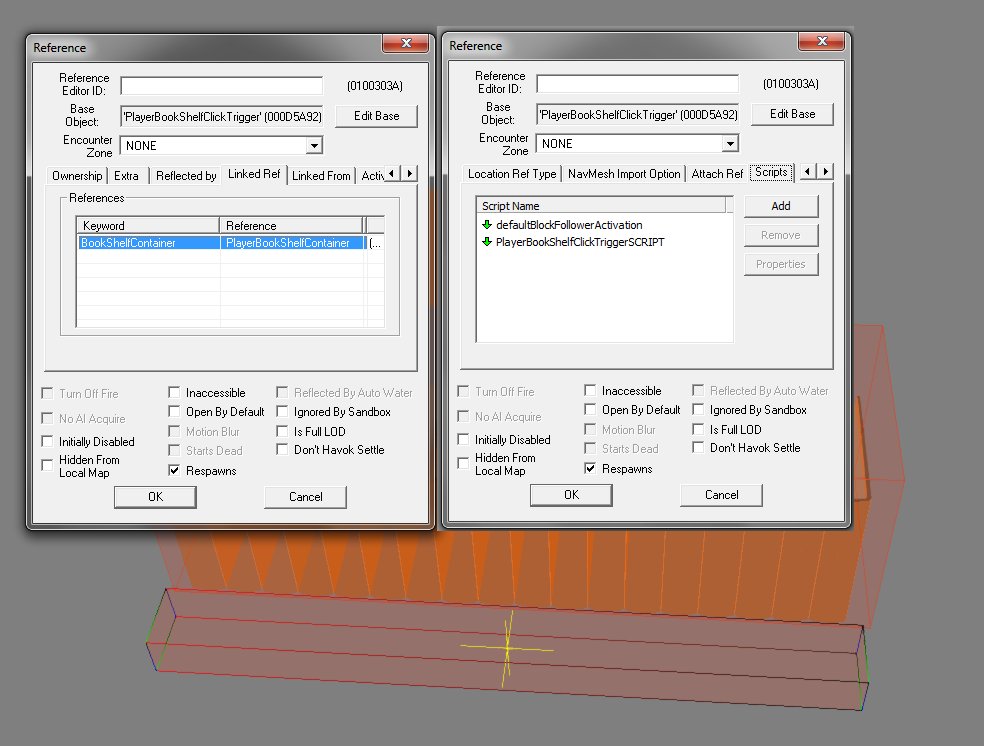Image resolution: width=984 pixels, height=746 pixels.
Task: Enable Is Full LOD in left window
Action: [282, 431]
